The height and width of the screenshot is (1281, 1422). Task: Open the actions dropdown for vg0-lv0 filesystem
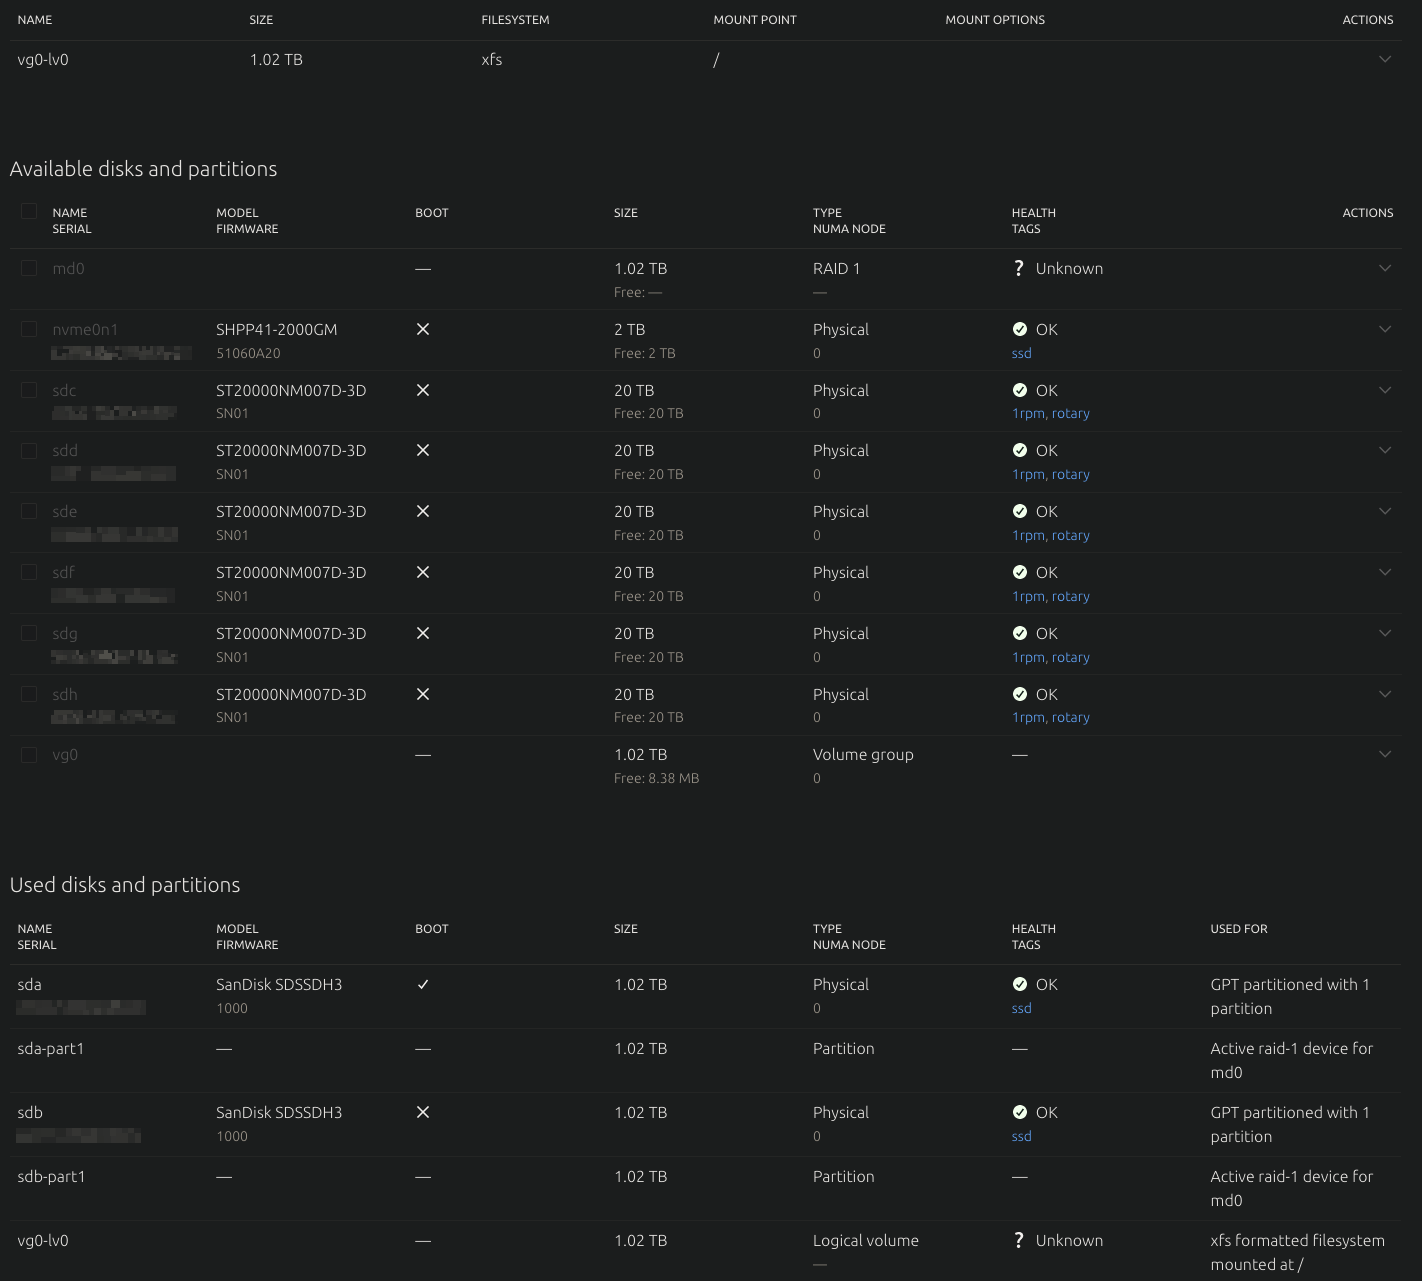[x=1384, y=59]
